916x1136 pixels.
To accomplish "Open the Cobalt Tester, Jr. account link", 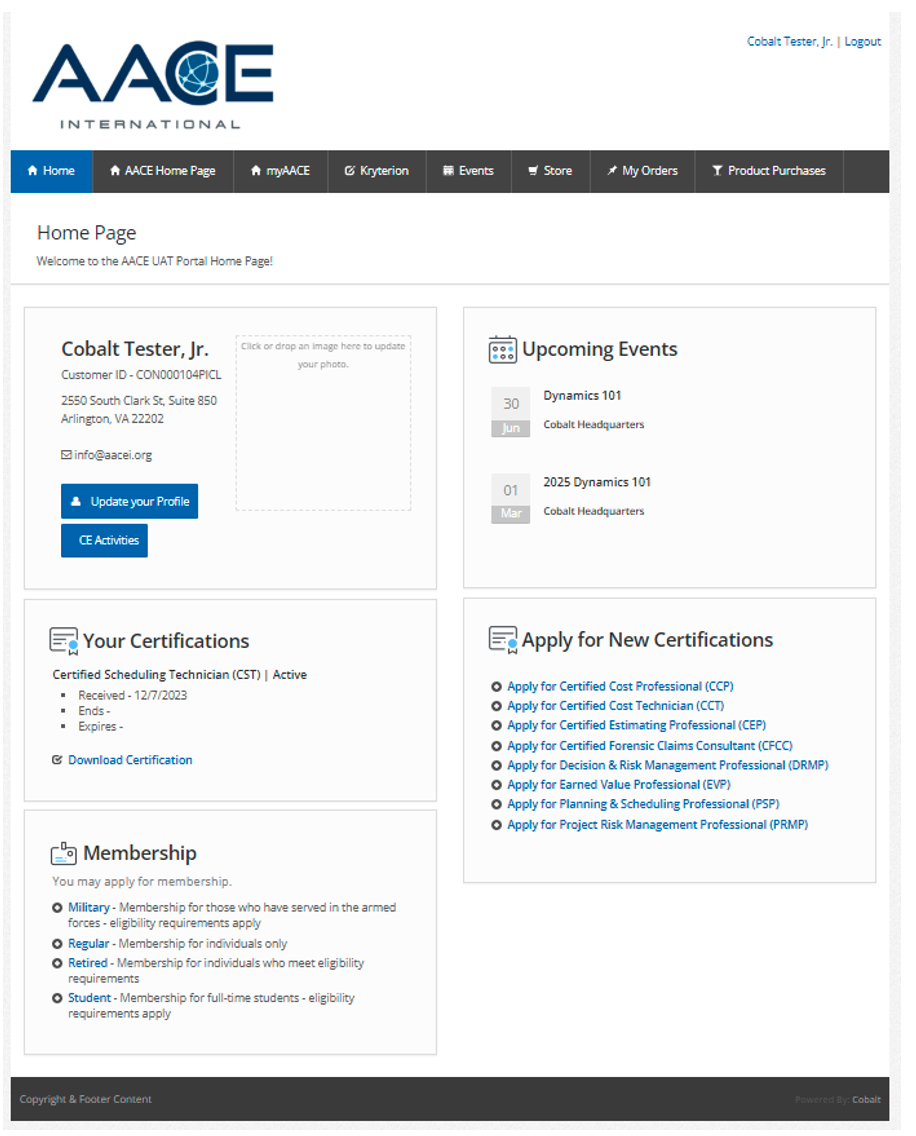I will [x=790, y=42].
